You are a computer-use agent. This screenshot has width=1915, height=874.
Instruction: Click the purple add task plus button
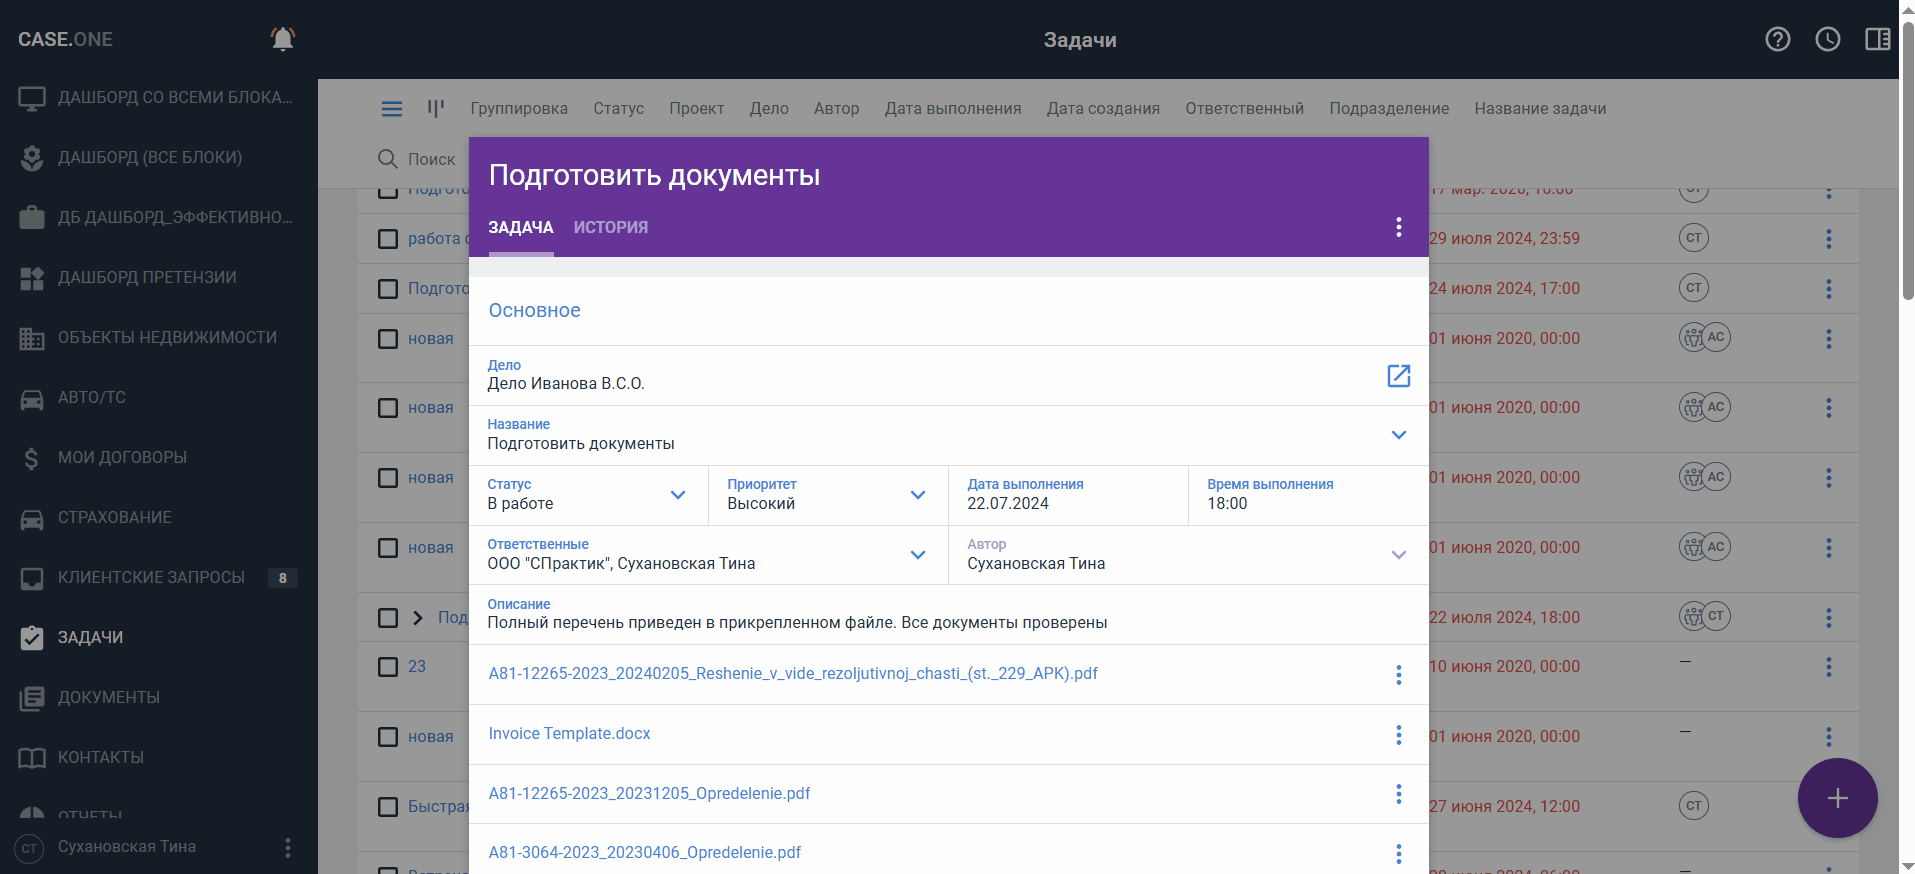click(x=1836, y=797)
